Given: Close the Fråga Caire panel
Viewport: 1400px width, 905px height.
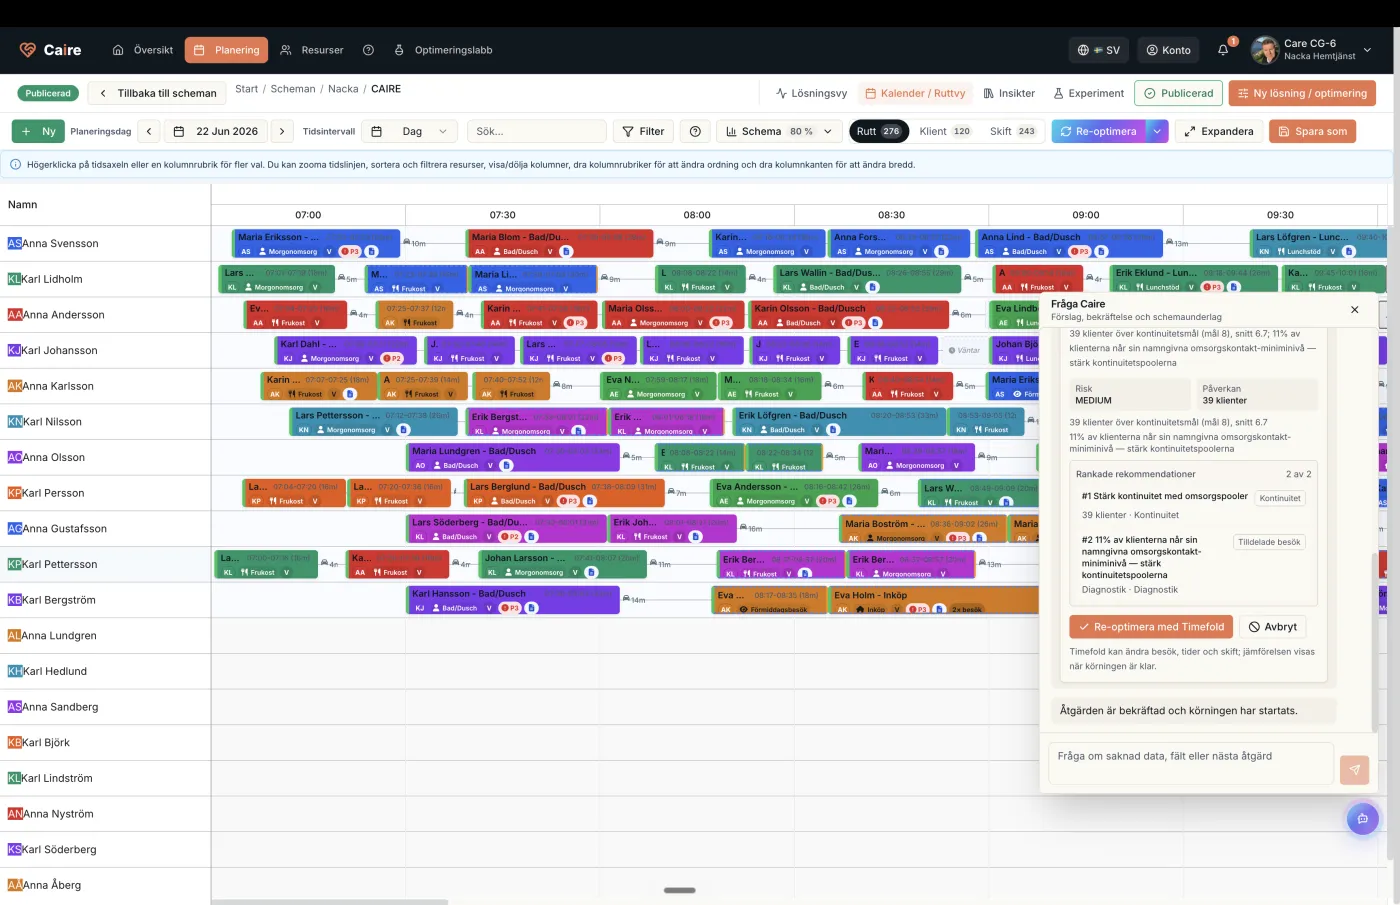Looking at the screenshot, I should [x=1354, y=310].
